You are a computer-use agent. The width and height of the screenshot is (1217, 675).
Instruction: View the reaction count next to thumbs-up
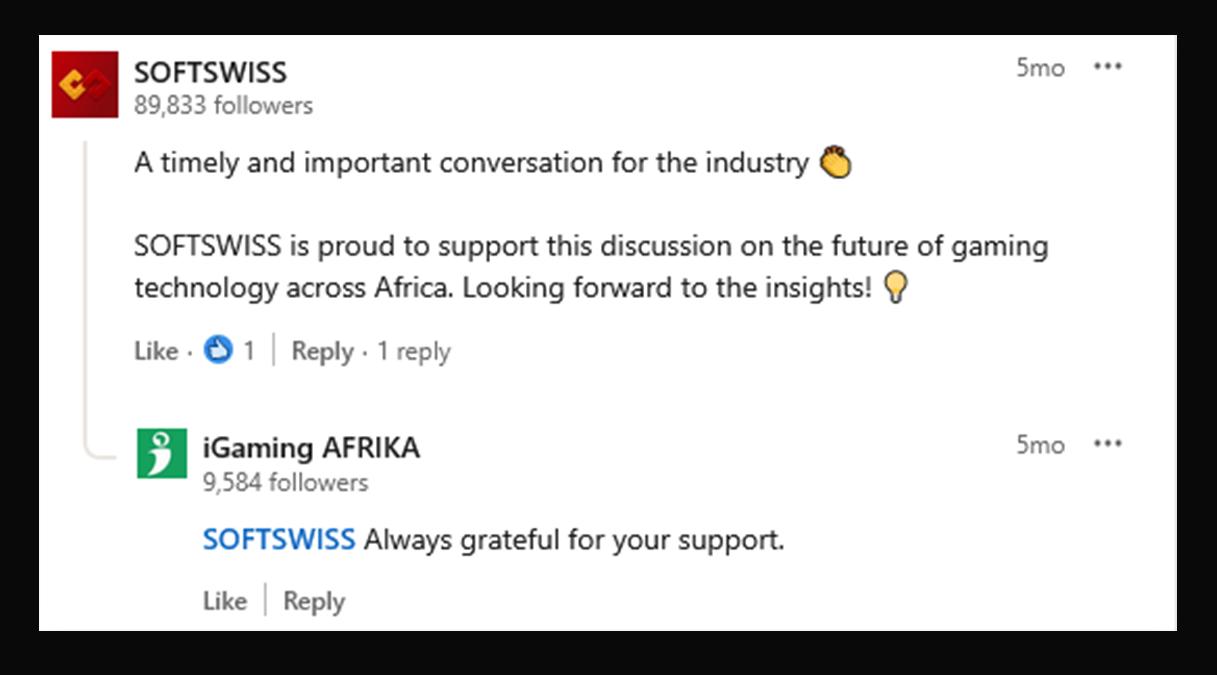point(249,351)
